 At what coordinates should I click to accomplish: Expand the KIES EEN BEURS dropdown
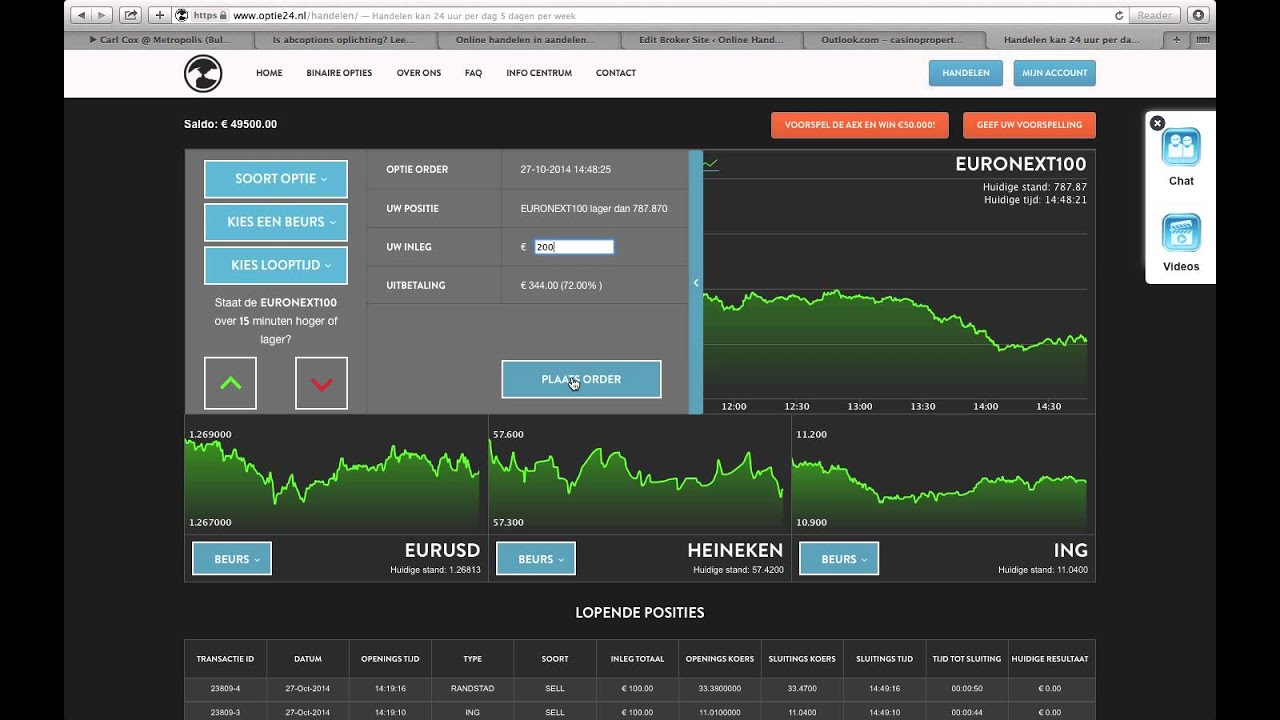(276, 222)
